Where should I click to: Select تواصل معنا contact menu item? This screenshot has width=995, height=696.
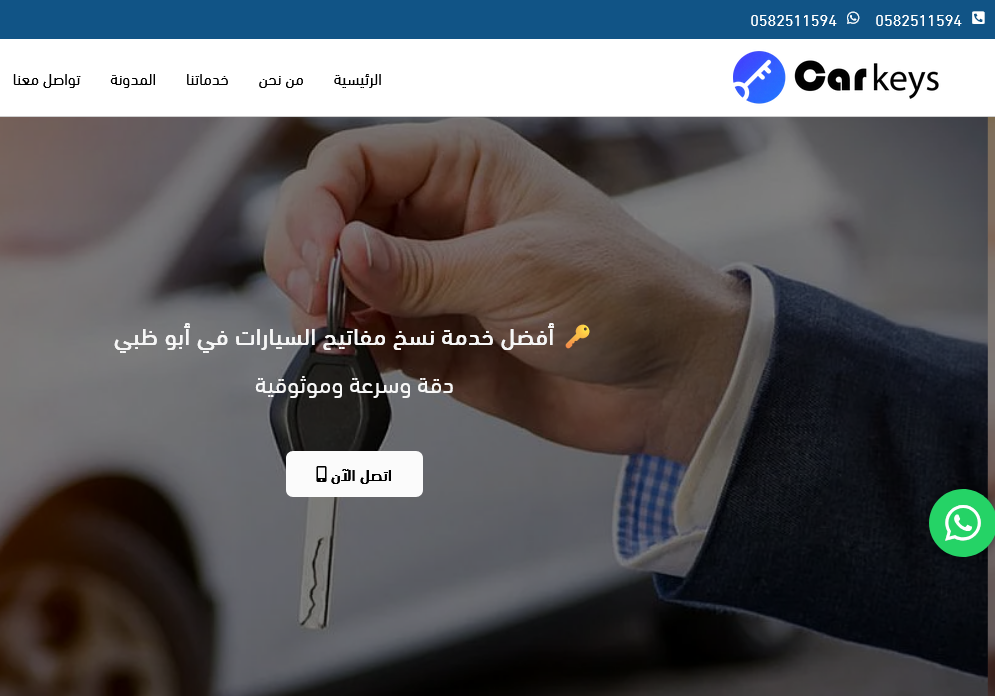(x=46, y=80)
